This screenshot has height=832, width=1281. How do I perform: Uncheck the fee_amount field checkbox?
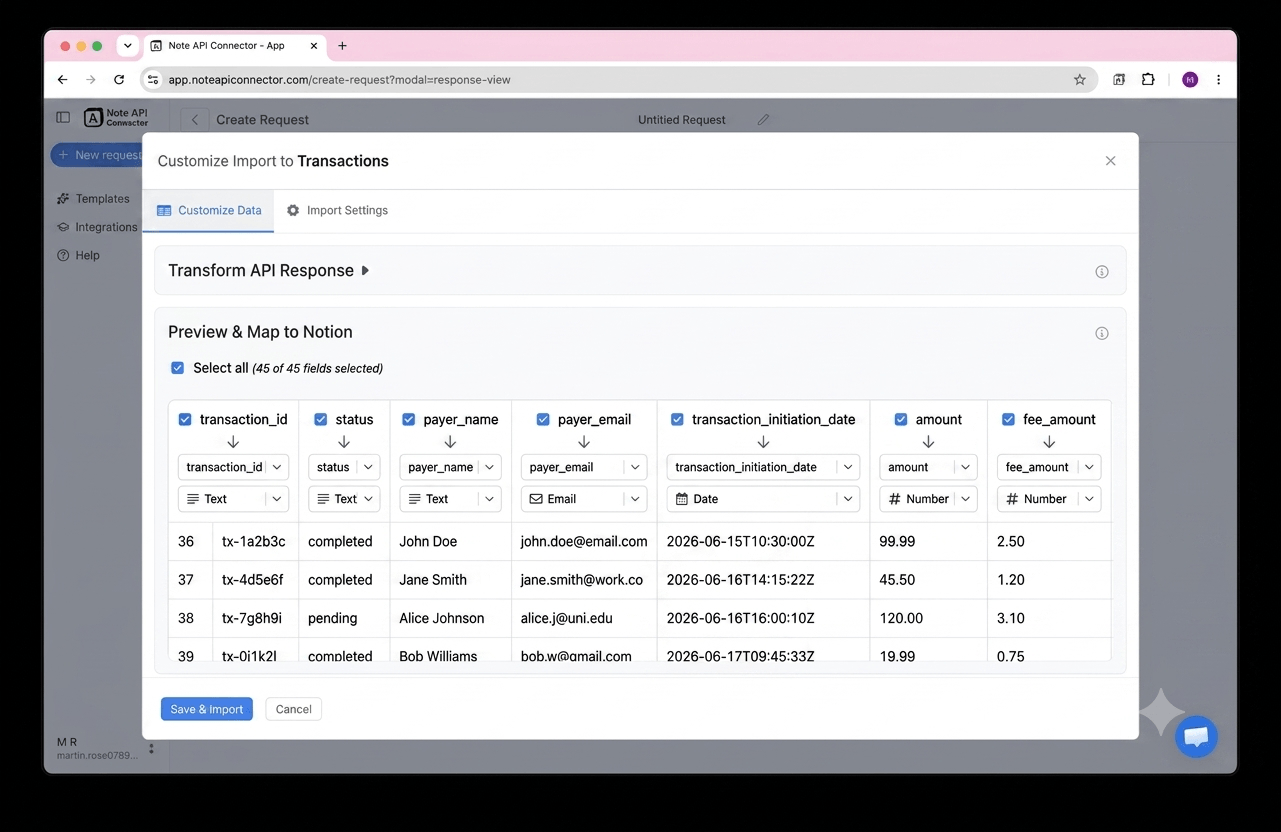(x=1008, y=419)
